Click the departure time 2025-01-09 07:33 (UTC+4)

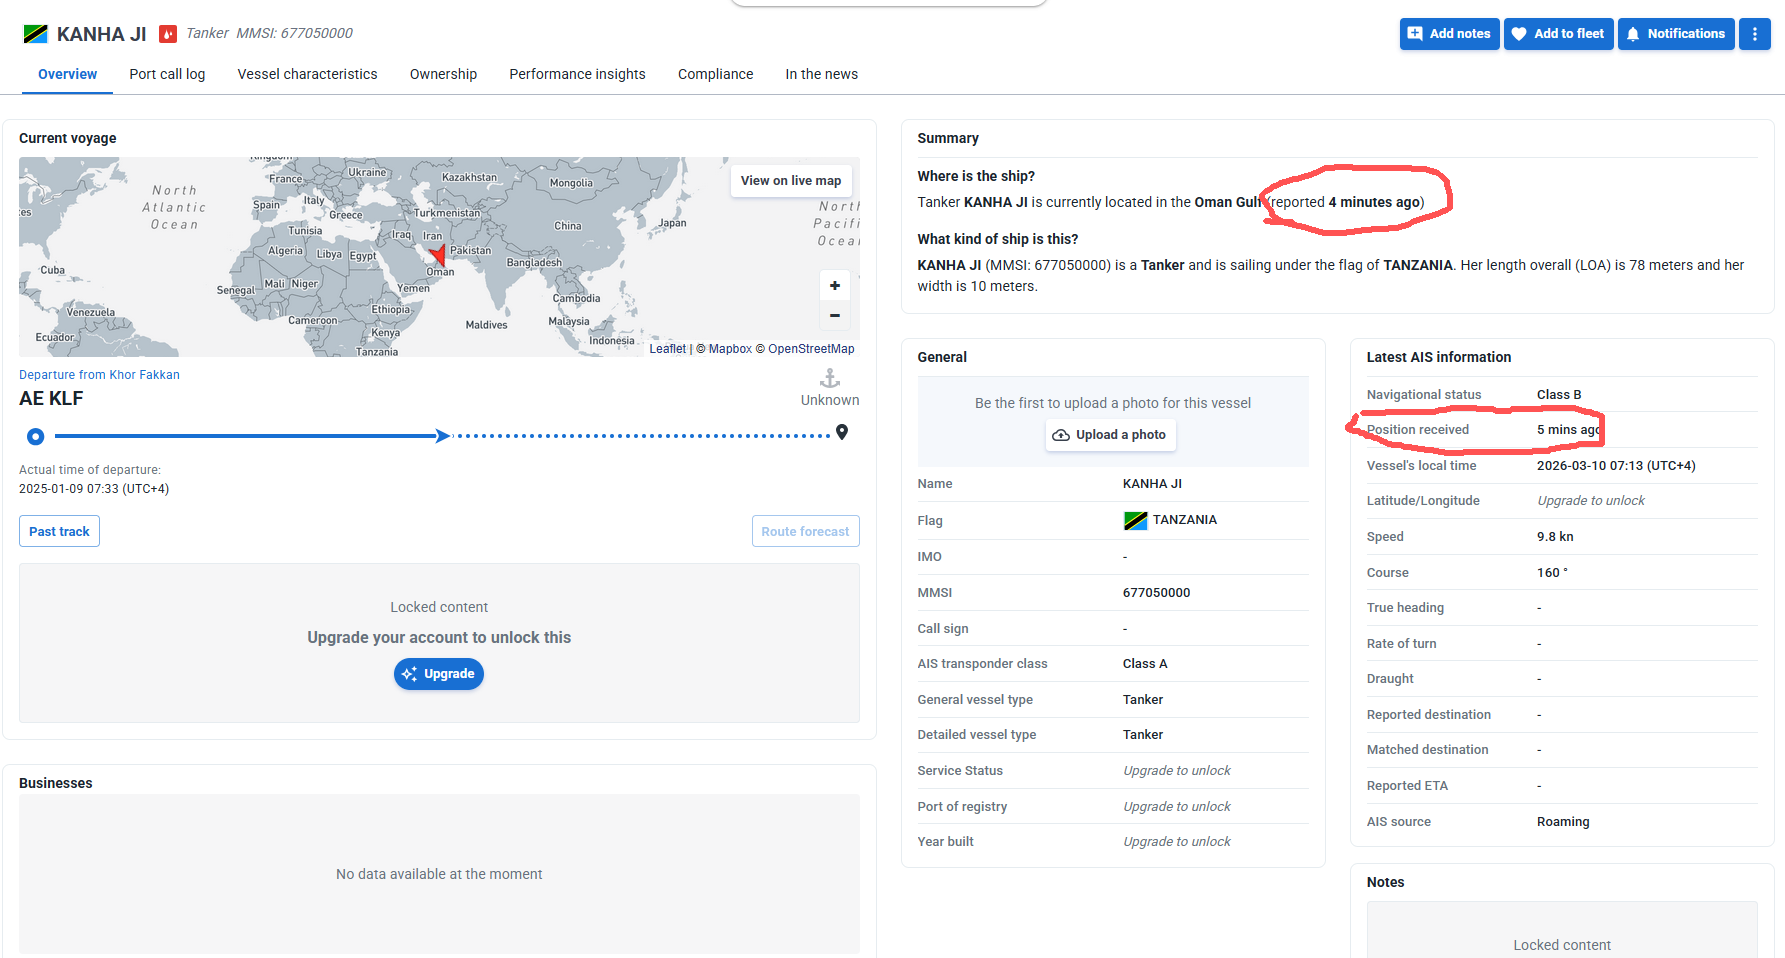click(94, 489)
